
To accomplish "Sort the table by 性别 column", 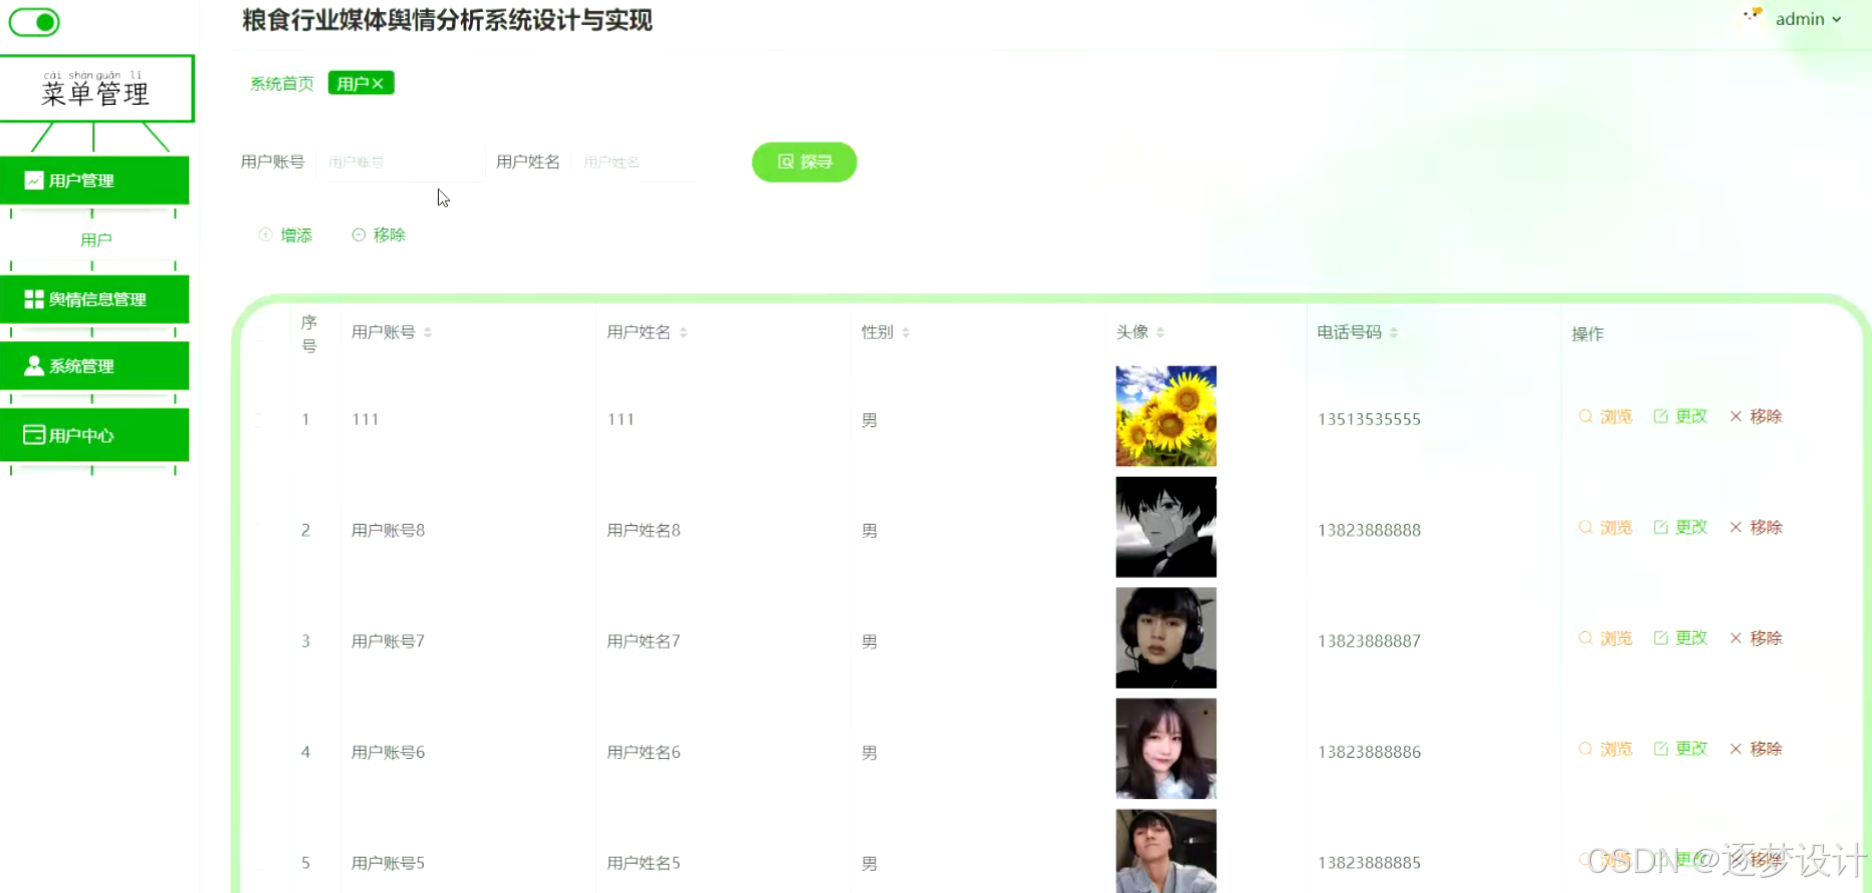I will pos(906,332).
